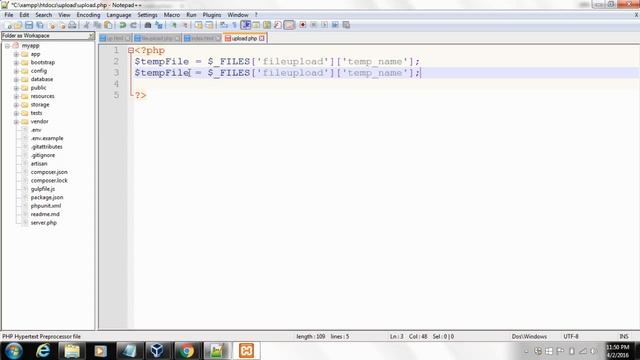Toggle synchronize vertical scrolling
The height and width of the screenshot is (360, 640).
click(198, 25)
